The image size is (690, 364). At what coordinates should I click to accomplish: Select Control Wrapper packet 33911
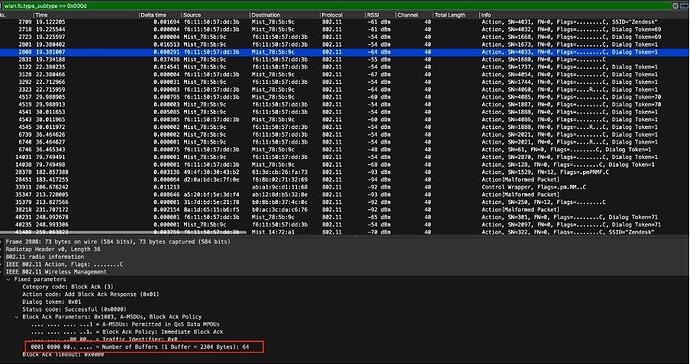(345, 187)
